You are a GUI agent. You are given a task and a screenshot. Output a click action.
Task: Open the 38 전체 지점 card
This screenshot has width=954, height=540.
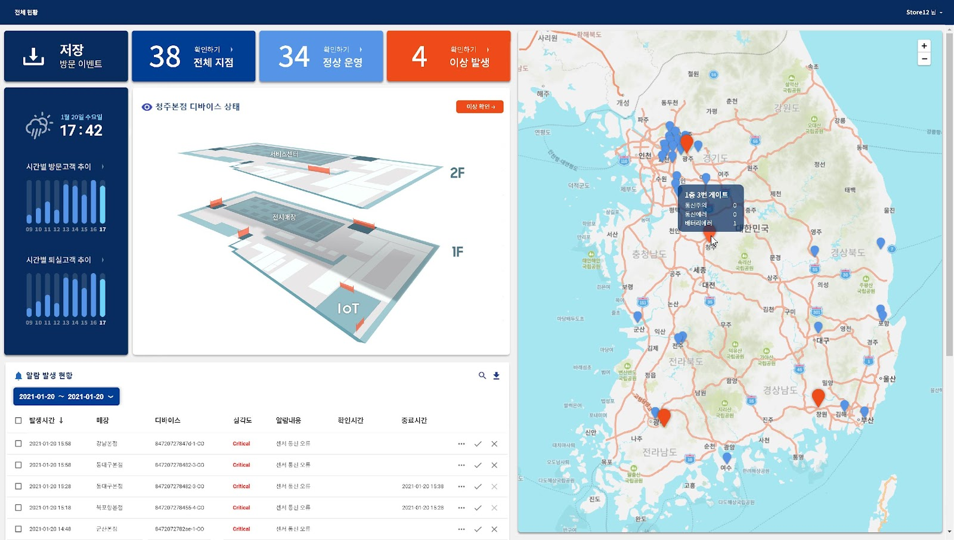pos(193,56)
